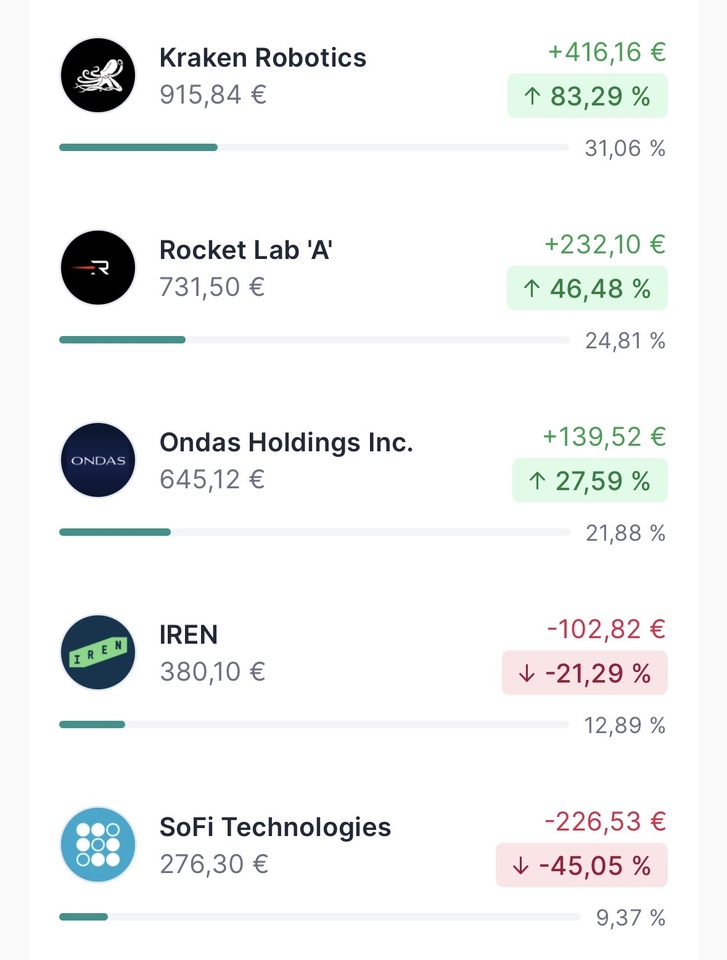The height and width of the screenshot is (960, 727).
Task: Open the Kraken Robotics position name
Action: 263,58
